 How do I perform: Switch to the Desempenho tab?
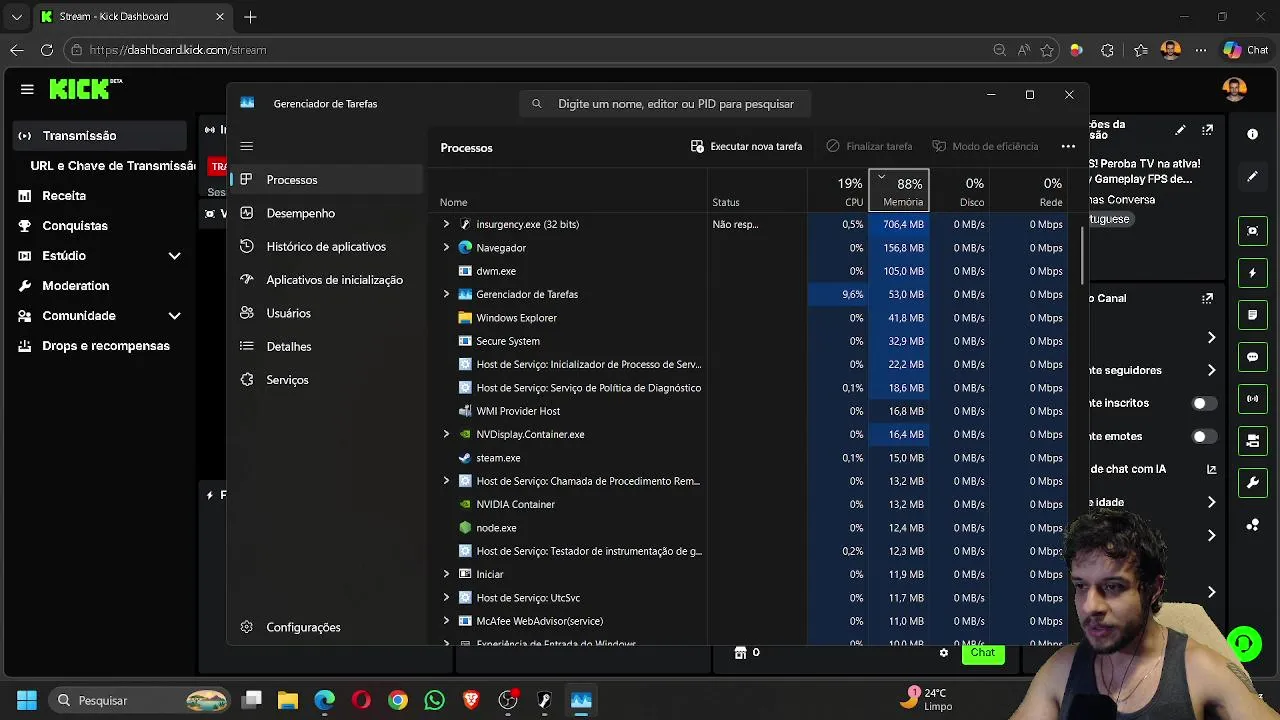tap(328, 213)
